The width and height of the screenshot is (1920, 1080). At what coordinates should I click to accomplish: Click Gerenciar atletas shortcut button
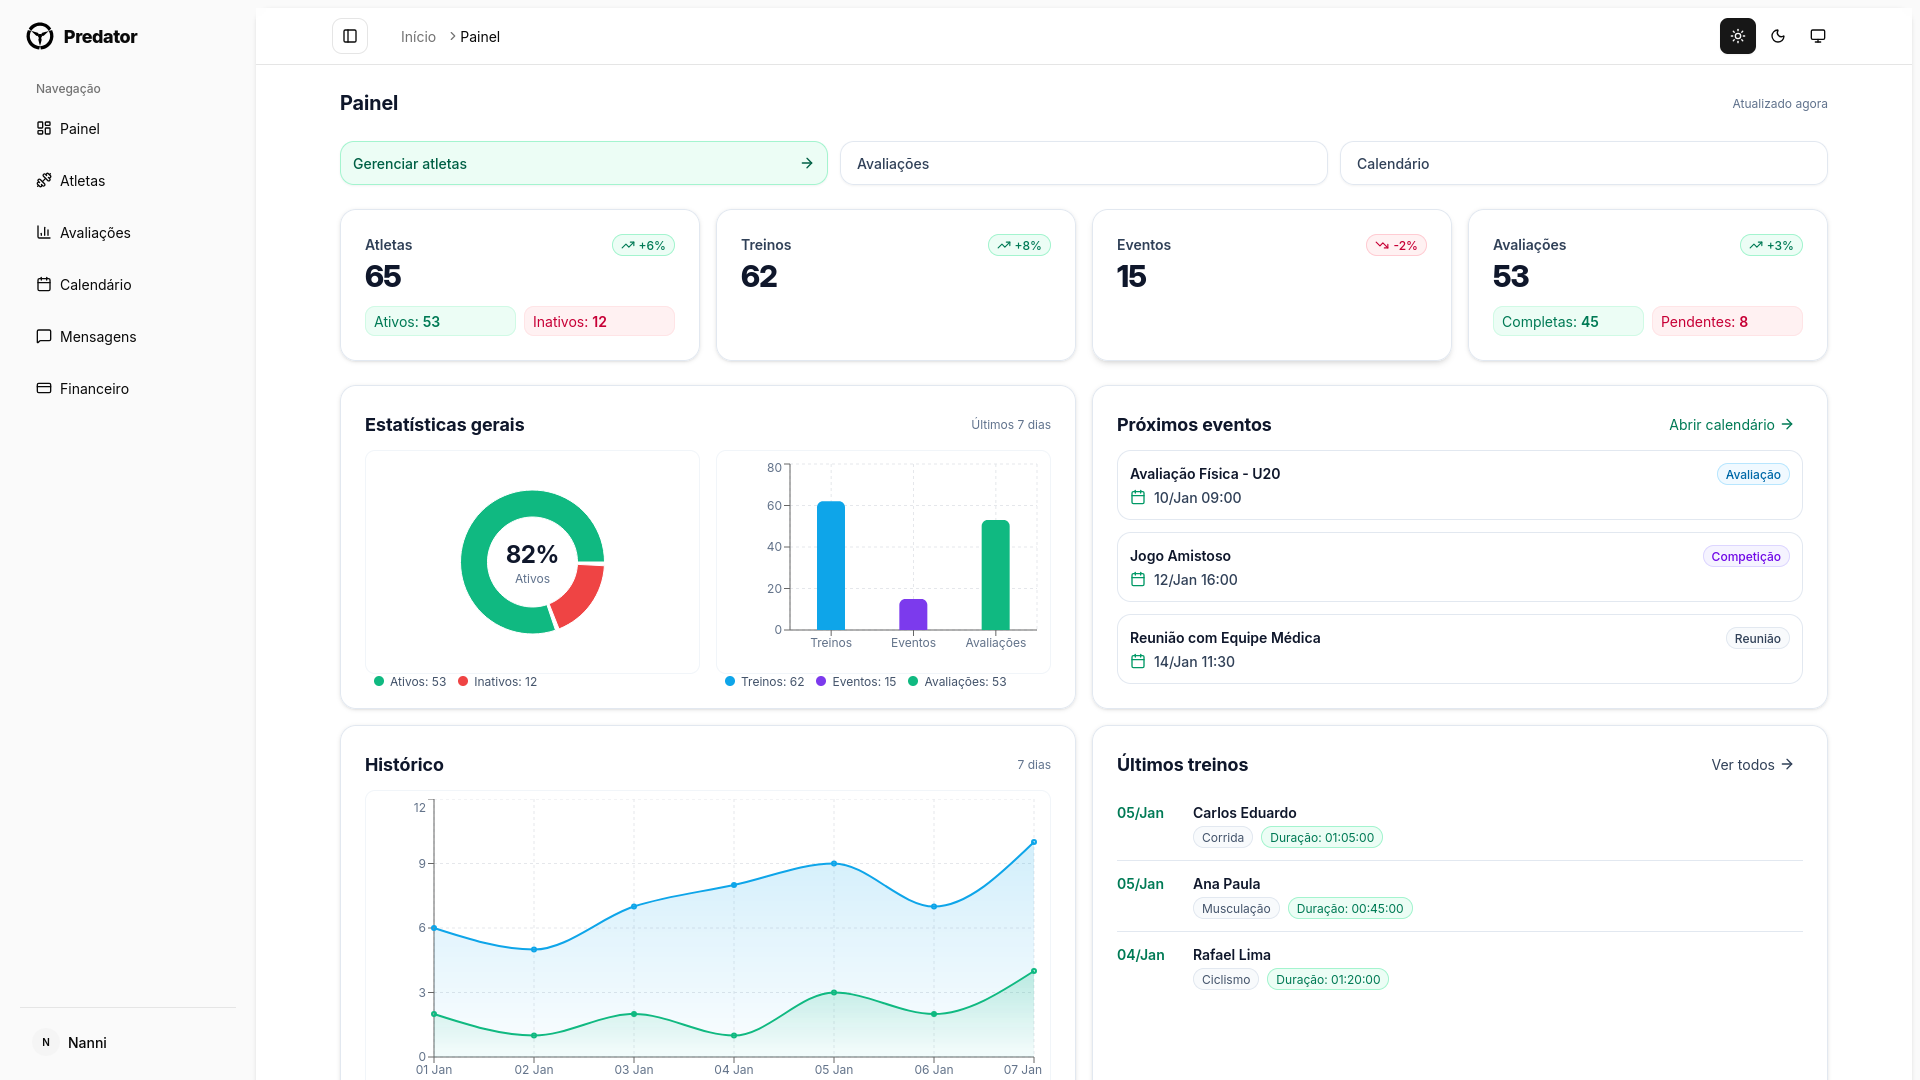click(583, 163)
